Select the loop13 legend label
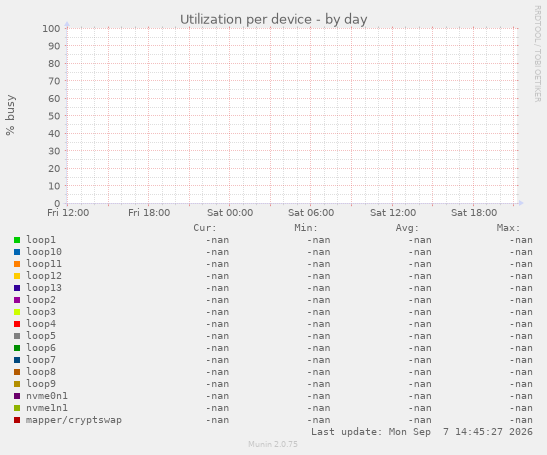 pos(44,288)
